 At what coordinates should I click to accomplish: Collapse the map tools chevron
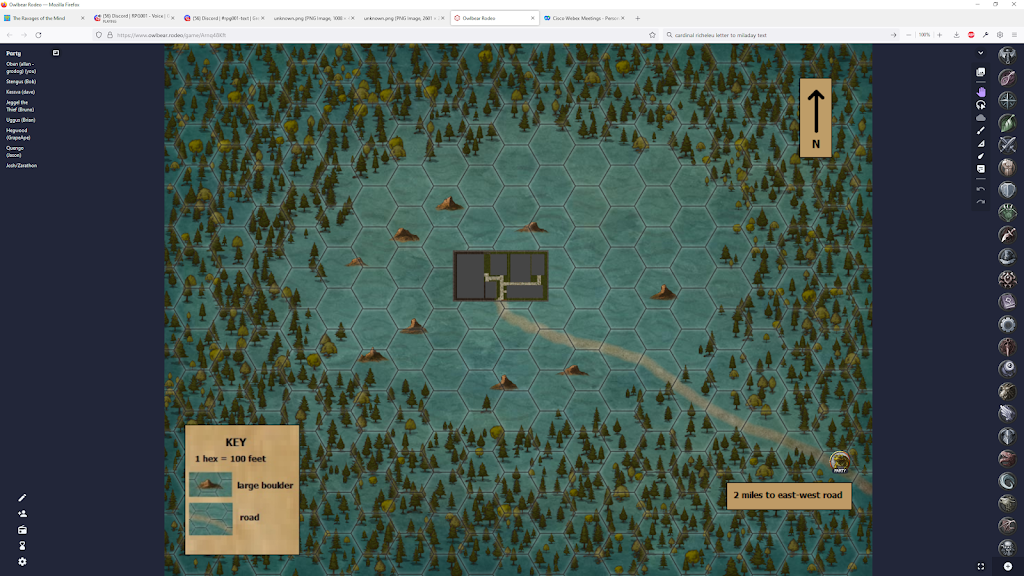981,53
